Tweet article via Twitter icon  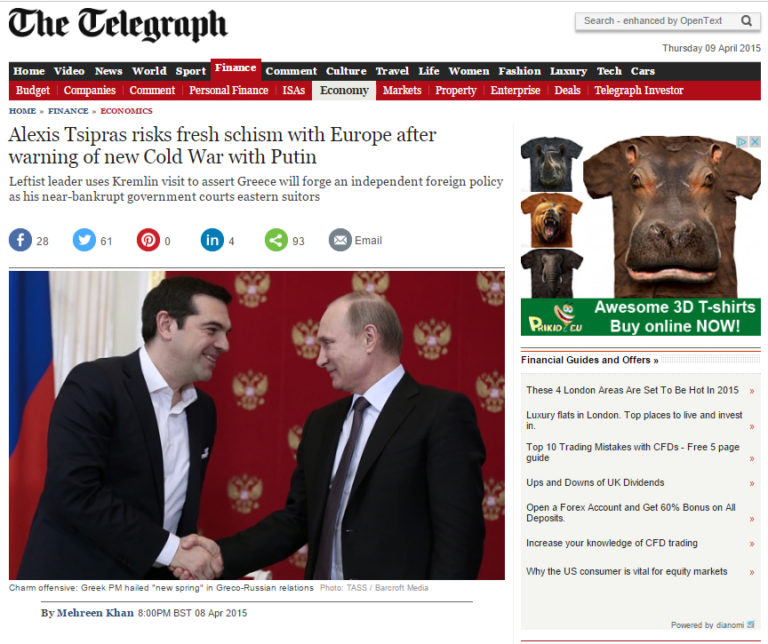coord(84,240)
